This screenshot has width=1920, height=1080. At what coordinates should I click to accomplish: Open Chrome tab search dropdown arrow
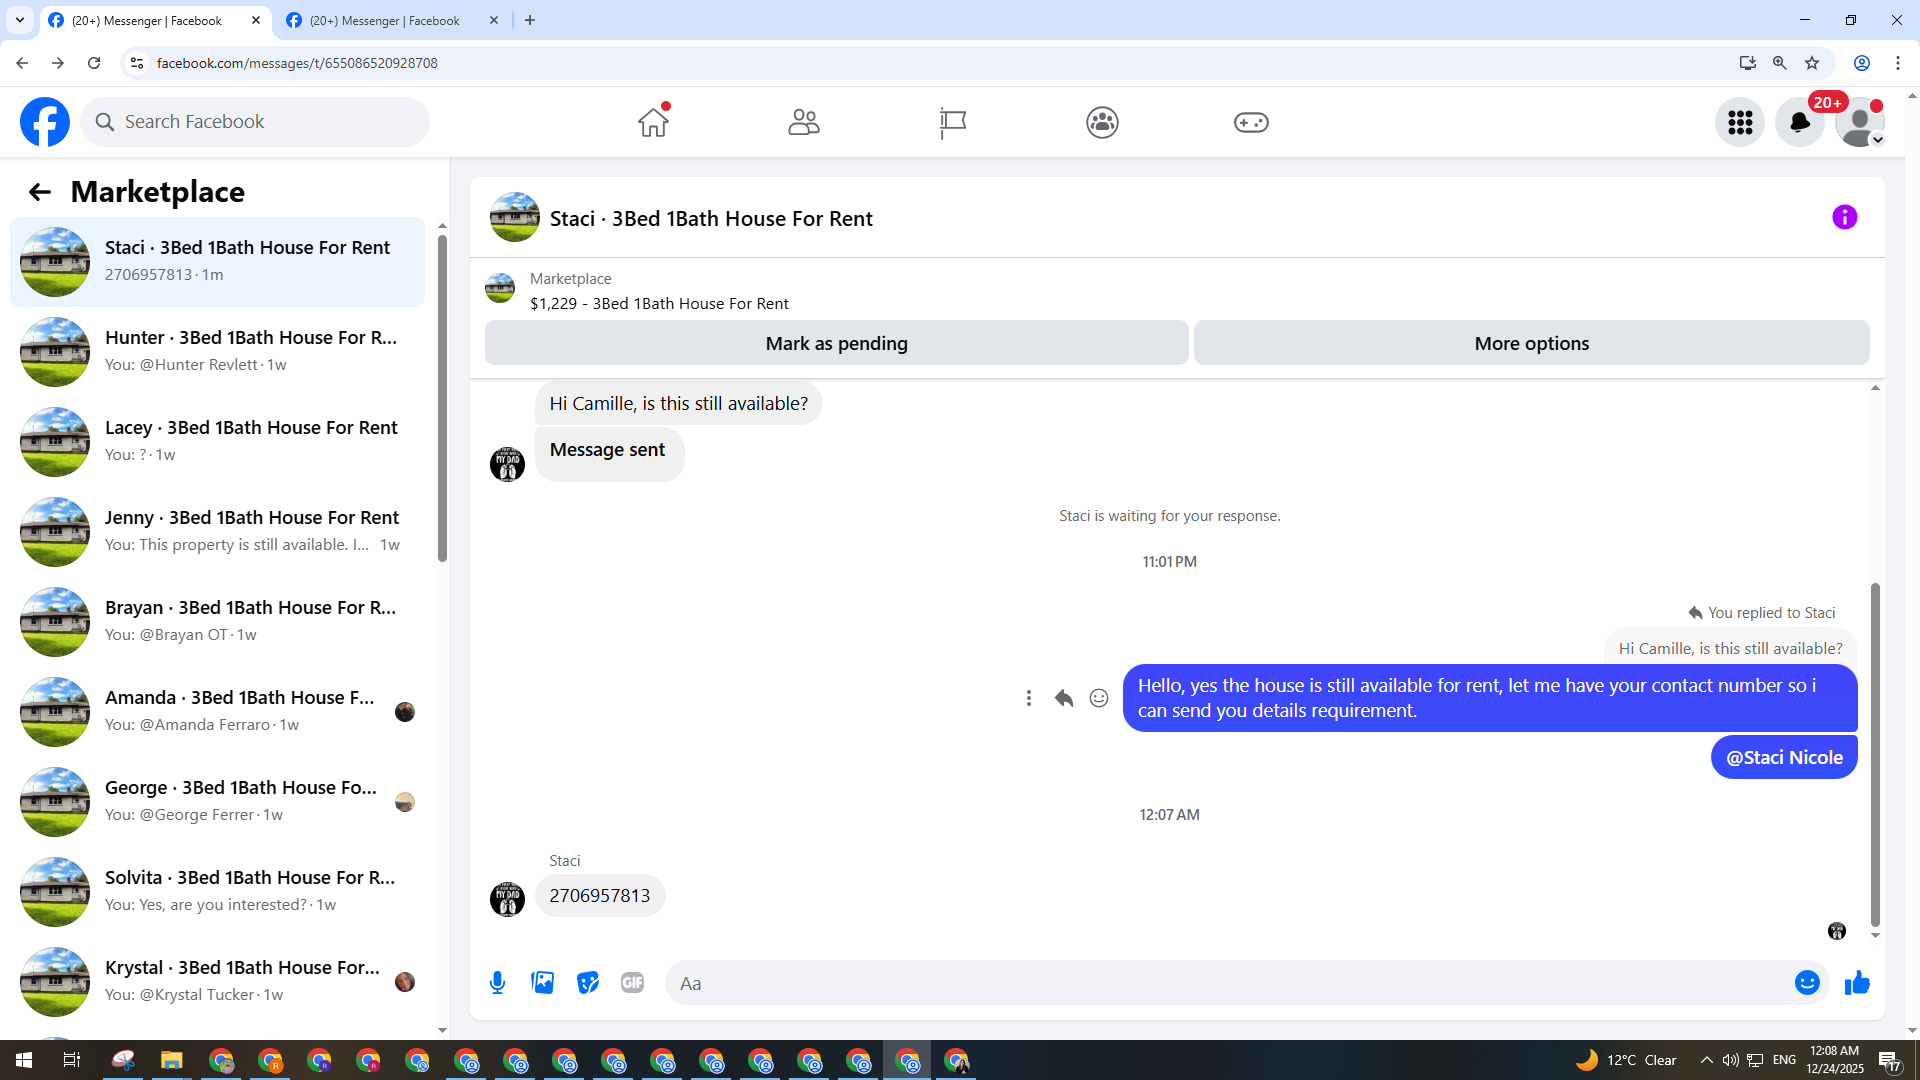click(19, 20)
